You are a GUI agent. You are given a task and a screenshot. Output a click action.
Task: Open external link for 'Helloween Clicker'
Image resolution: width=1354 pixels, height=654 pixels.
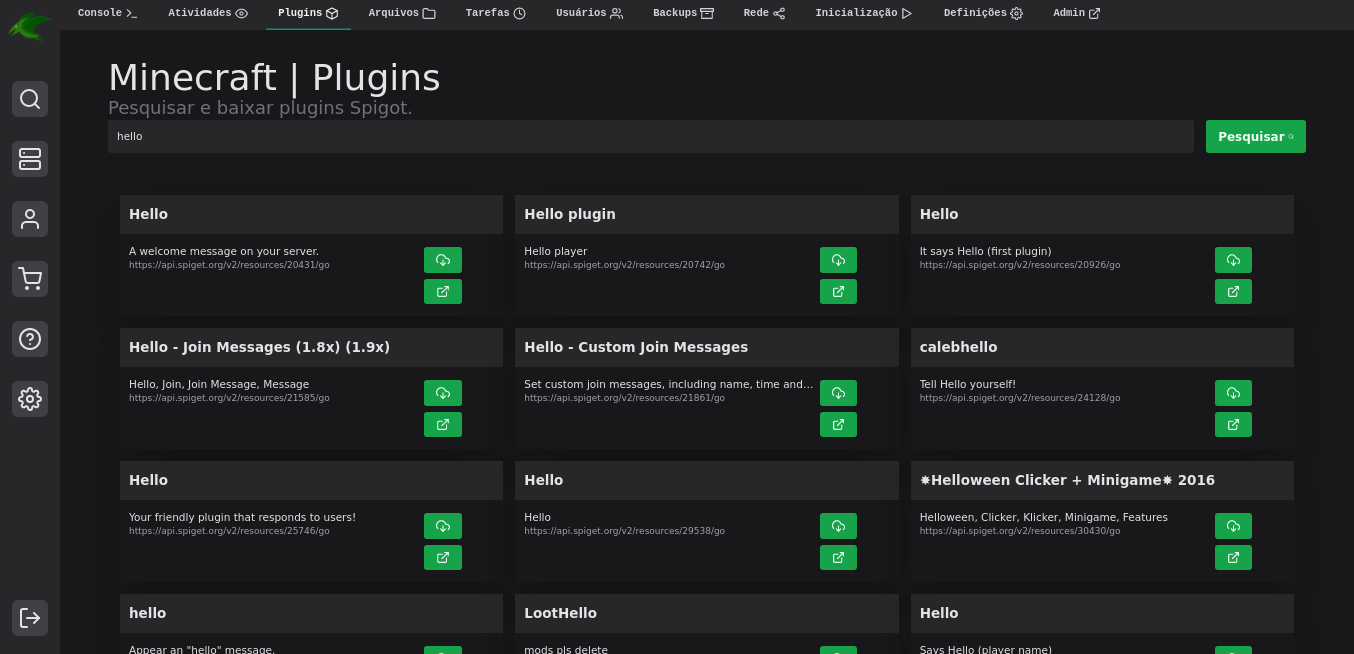(1233, 557)
